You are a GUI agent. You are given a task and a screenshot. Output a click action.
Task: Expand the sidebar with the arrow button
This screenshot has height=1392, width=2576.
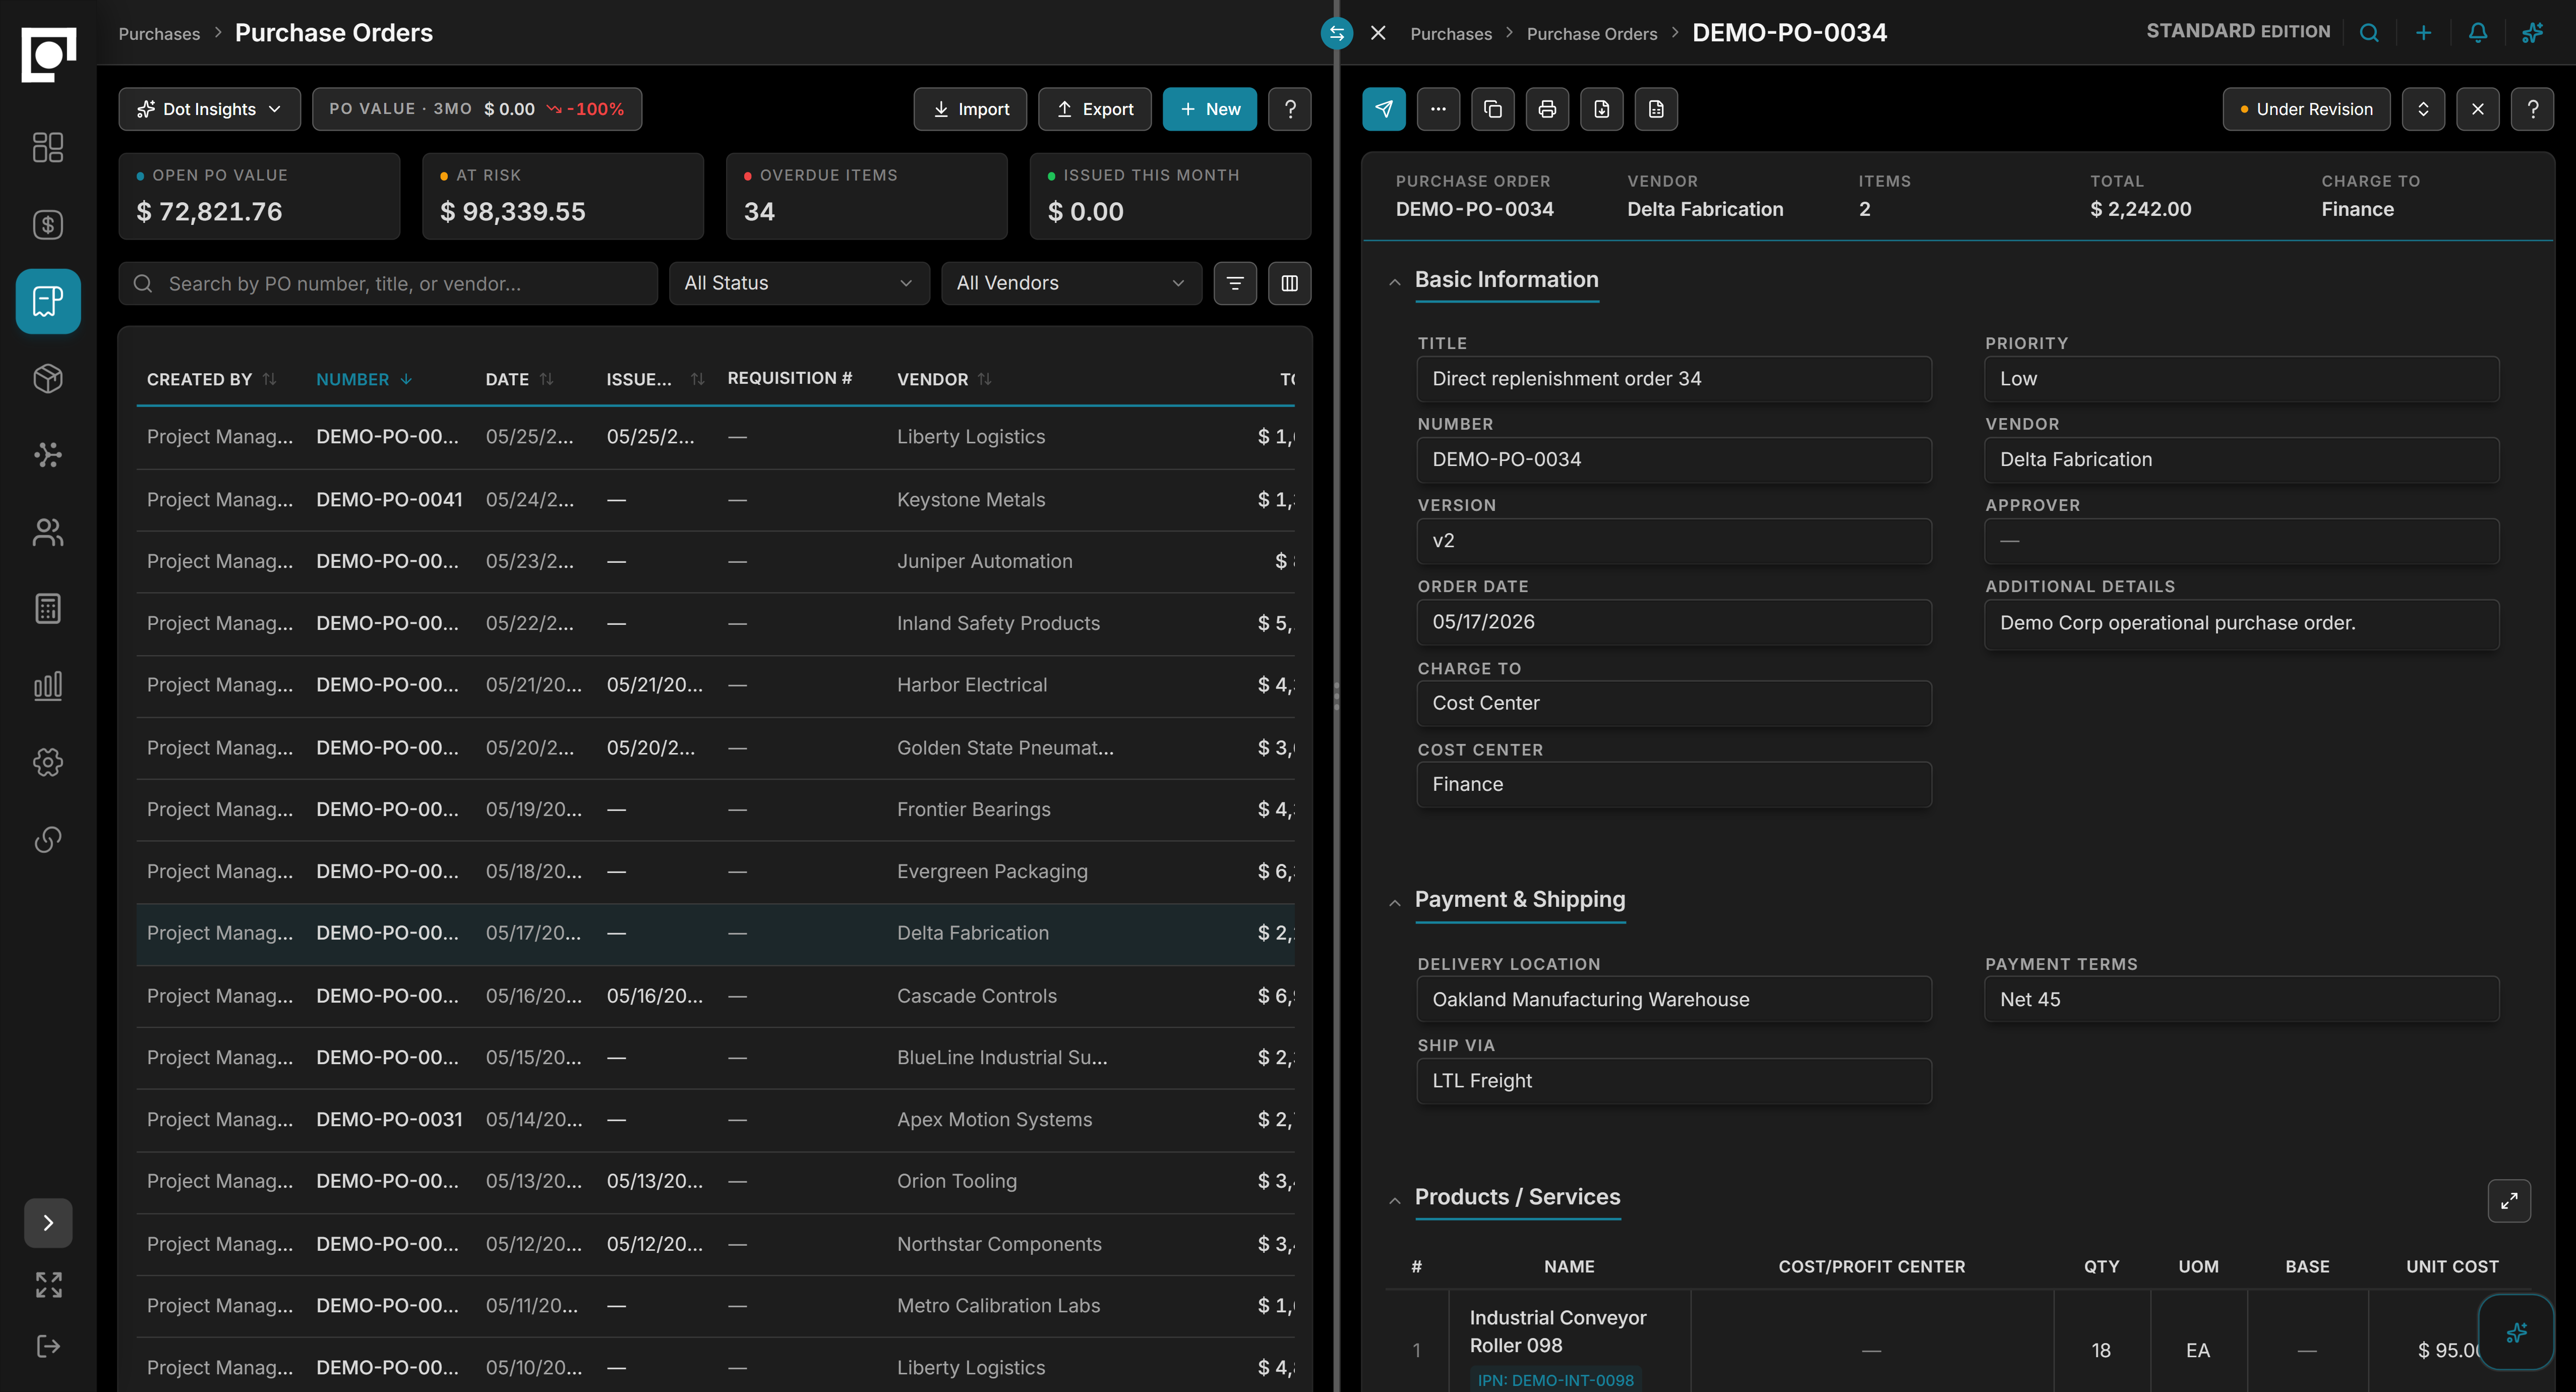point(48,1222)
